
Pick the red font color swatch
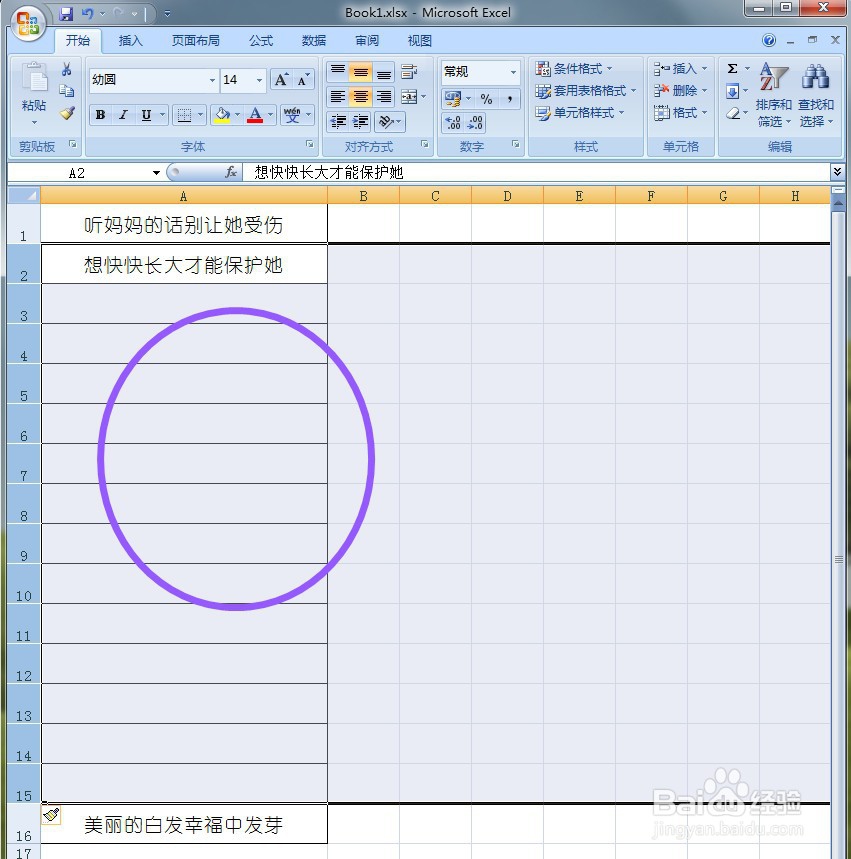(x=255, y=120)
